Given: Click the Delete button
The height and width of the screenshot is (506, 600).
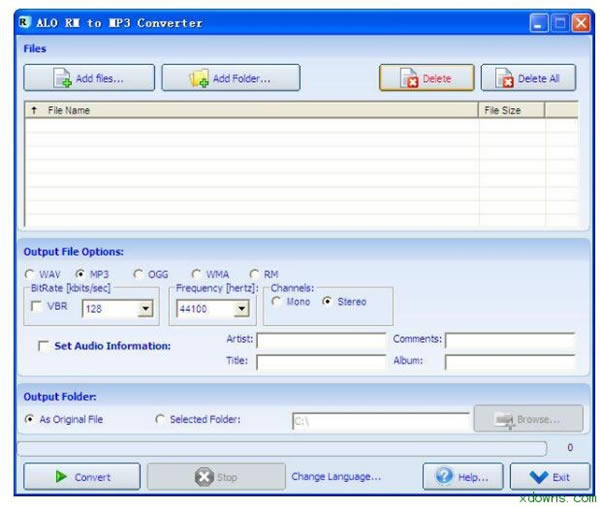Looking at the screenshot, I should pos(427,78).
